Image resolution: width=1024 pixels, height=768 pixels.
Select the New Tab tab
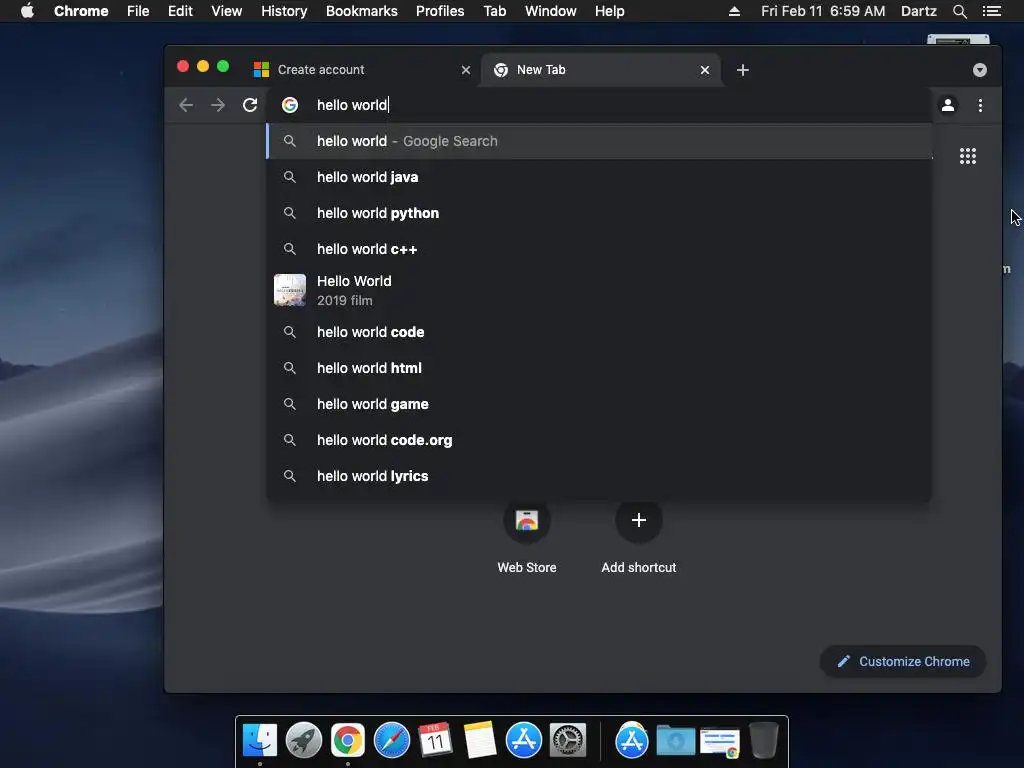(601, 70)
